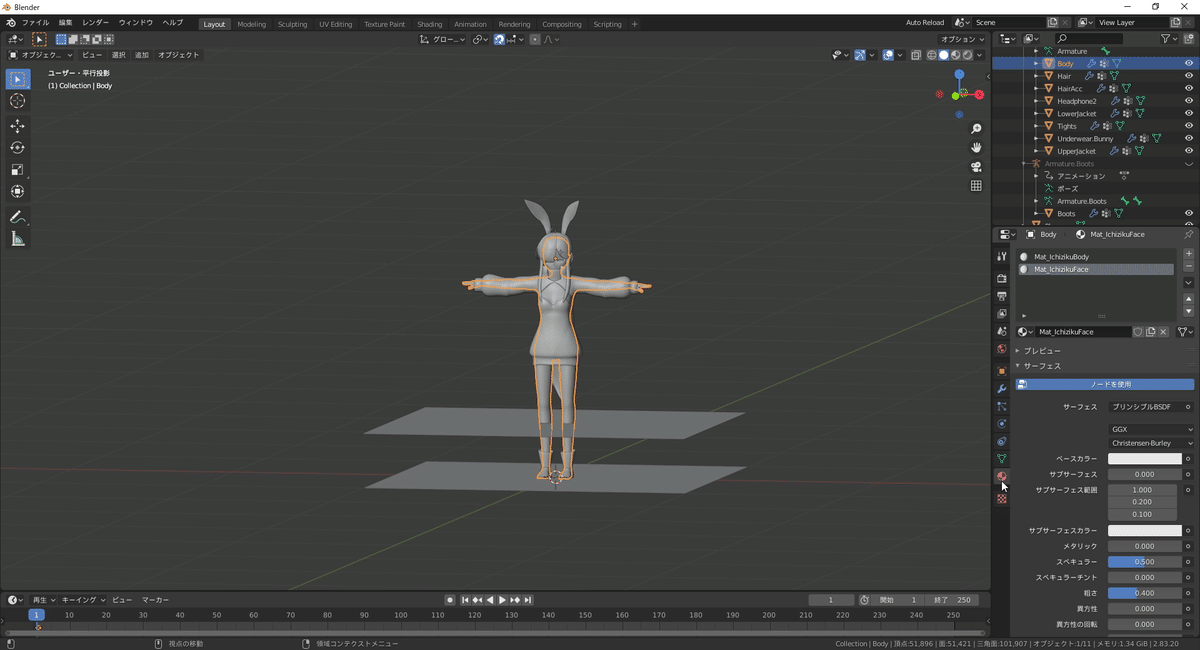Open the proportional editing falloff dropdown
This screenshot has height=650, width=1200.
click(x=553, y=39)
